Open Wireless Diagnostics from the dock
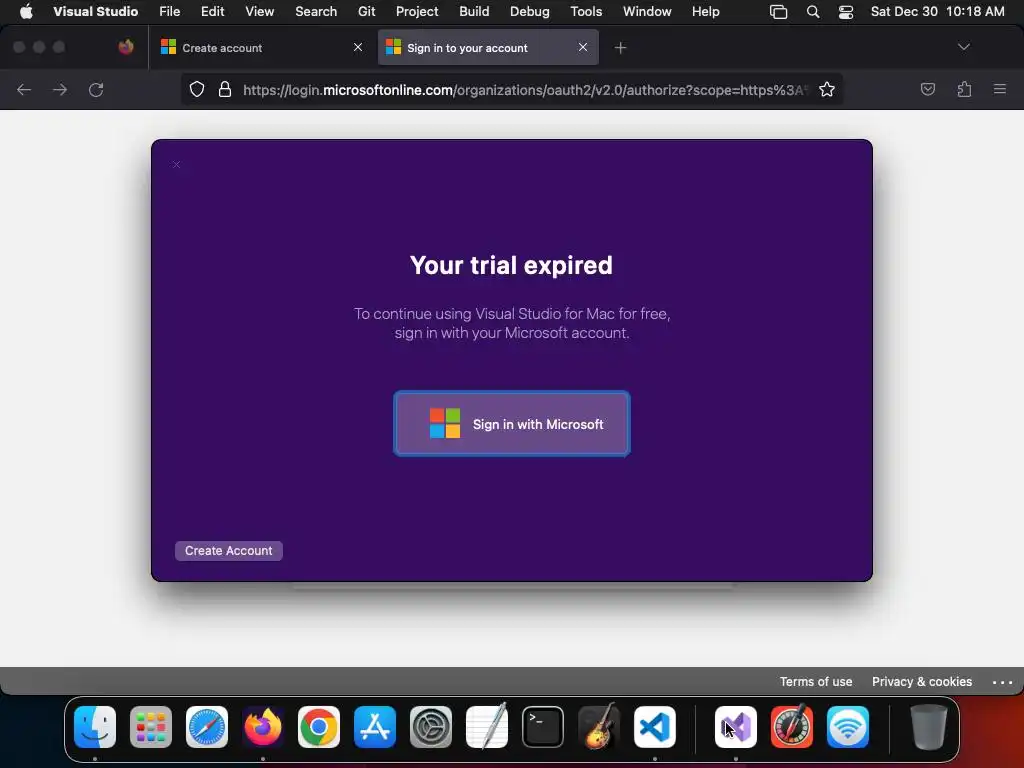Viewport: 1024px width, 768px height. [x=848, y=727]
